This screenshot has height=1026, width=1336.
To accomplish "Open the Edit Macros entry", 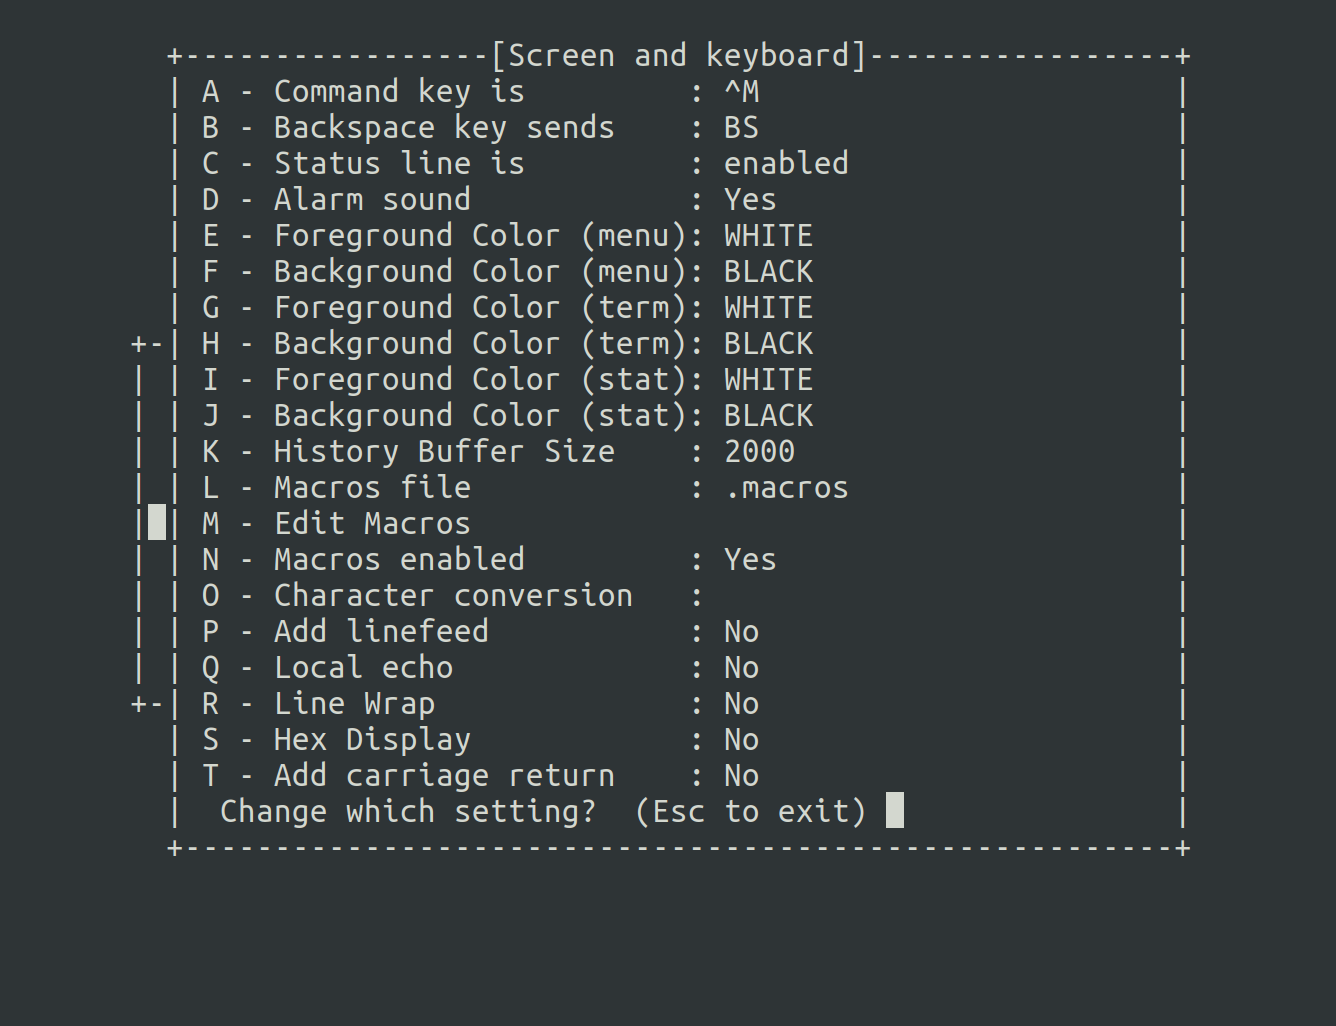I will tap(371, 524).
